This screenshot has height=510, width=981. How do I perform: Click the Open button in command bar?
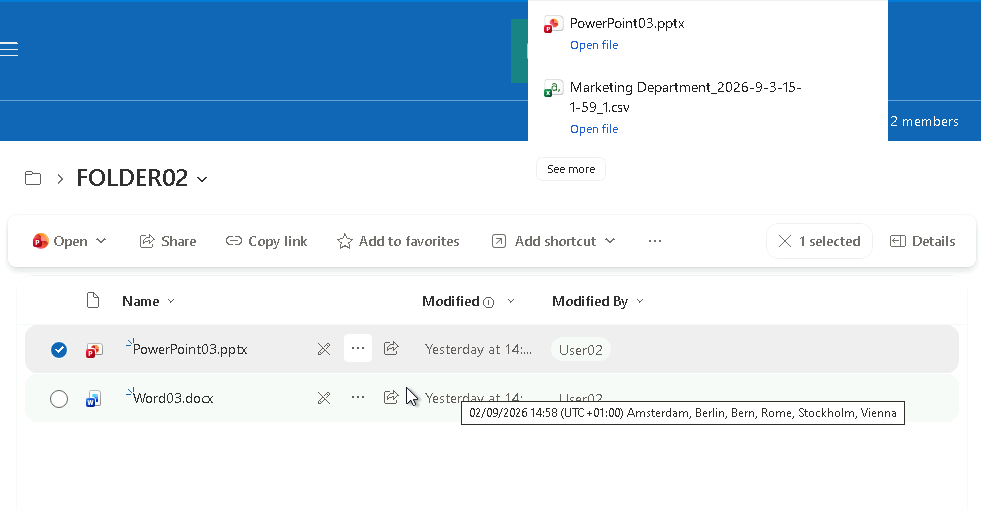(x=61, y=241)
